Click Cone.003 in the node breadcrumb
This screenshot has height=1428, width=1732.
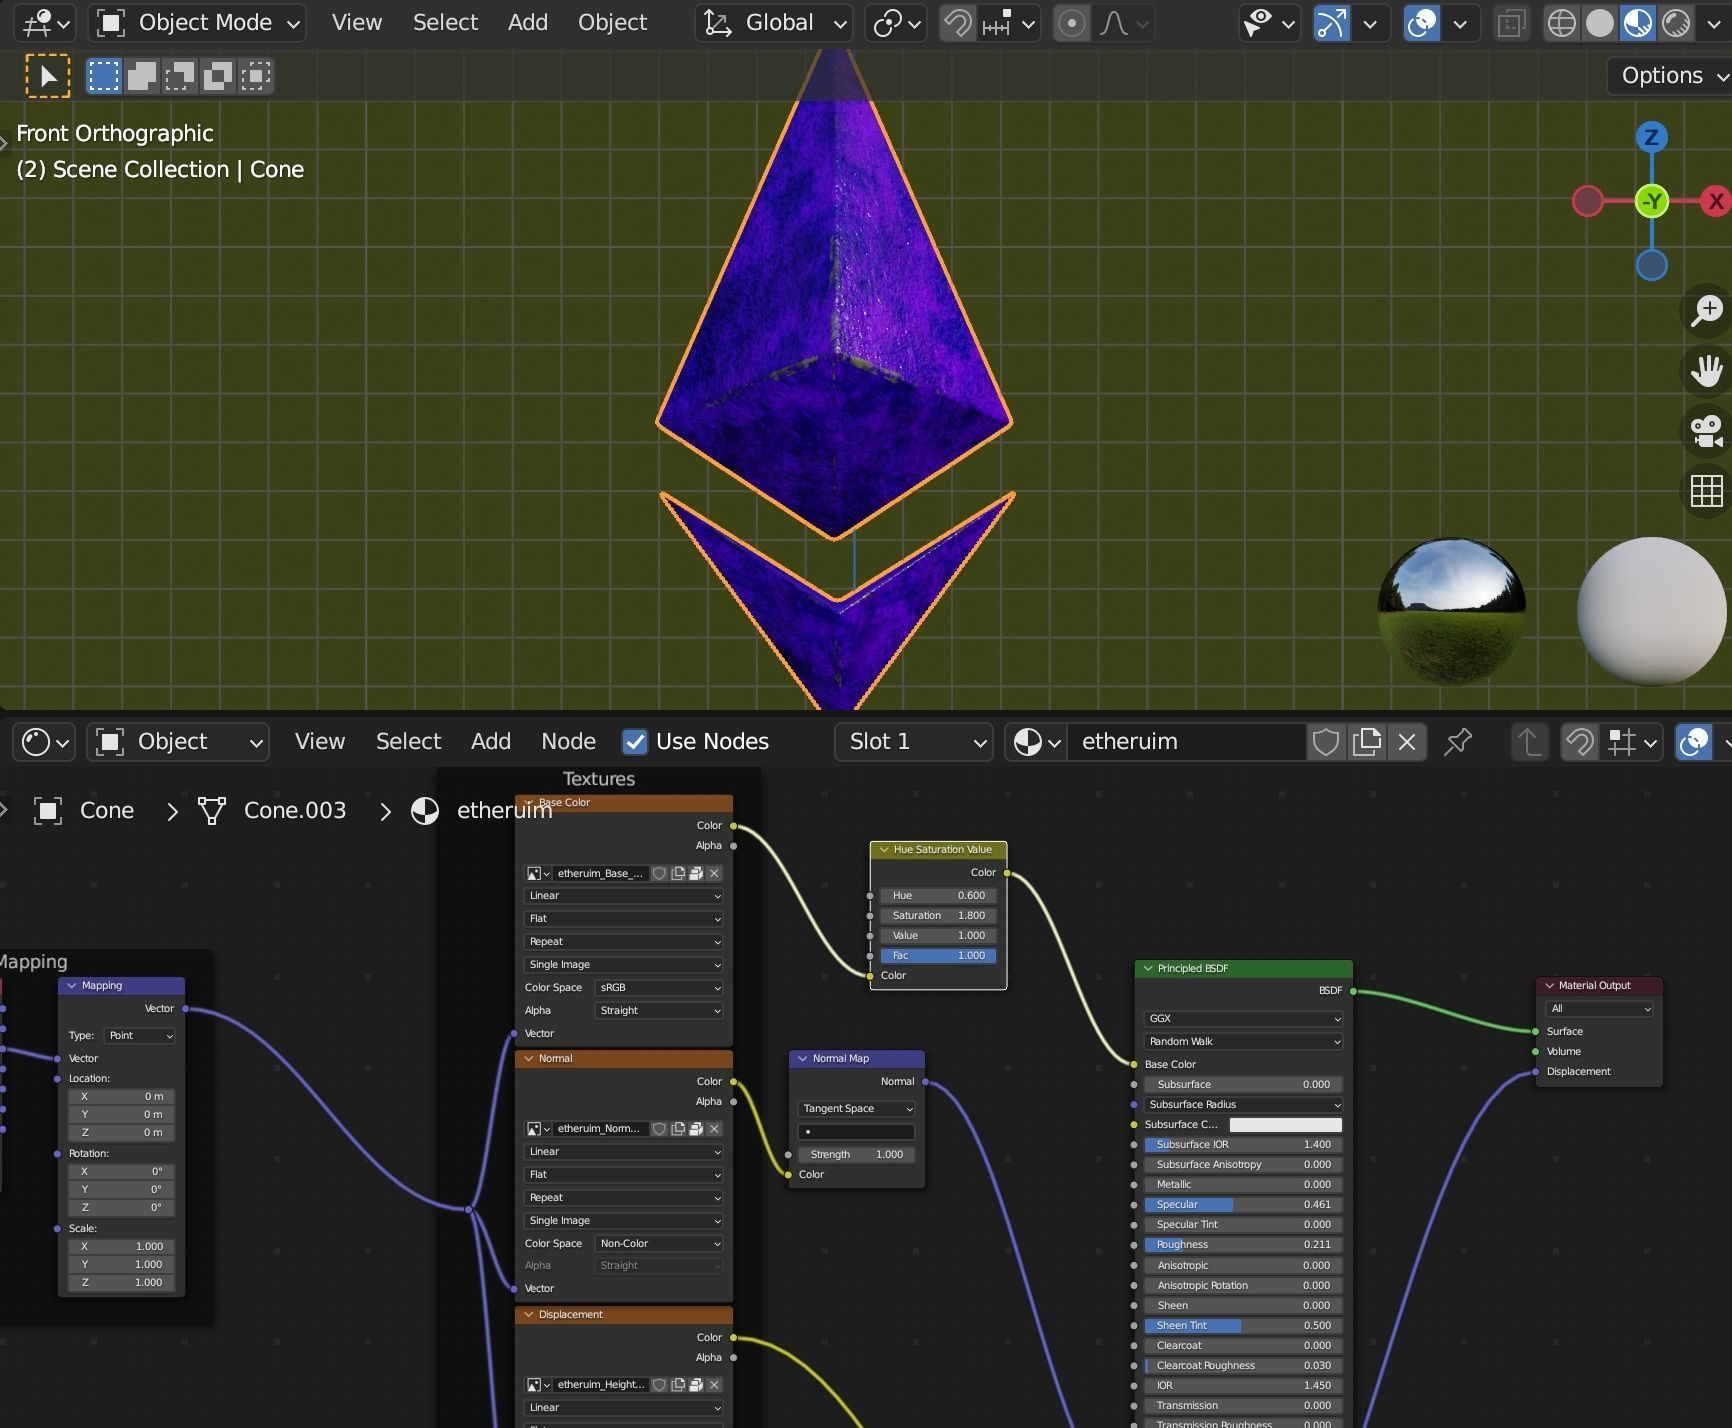[x=295, y=811]
